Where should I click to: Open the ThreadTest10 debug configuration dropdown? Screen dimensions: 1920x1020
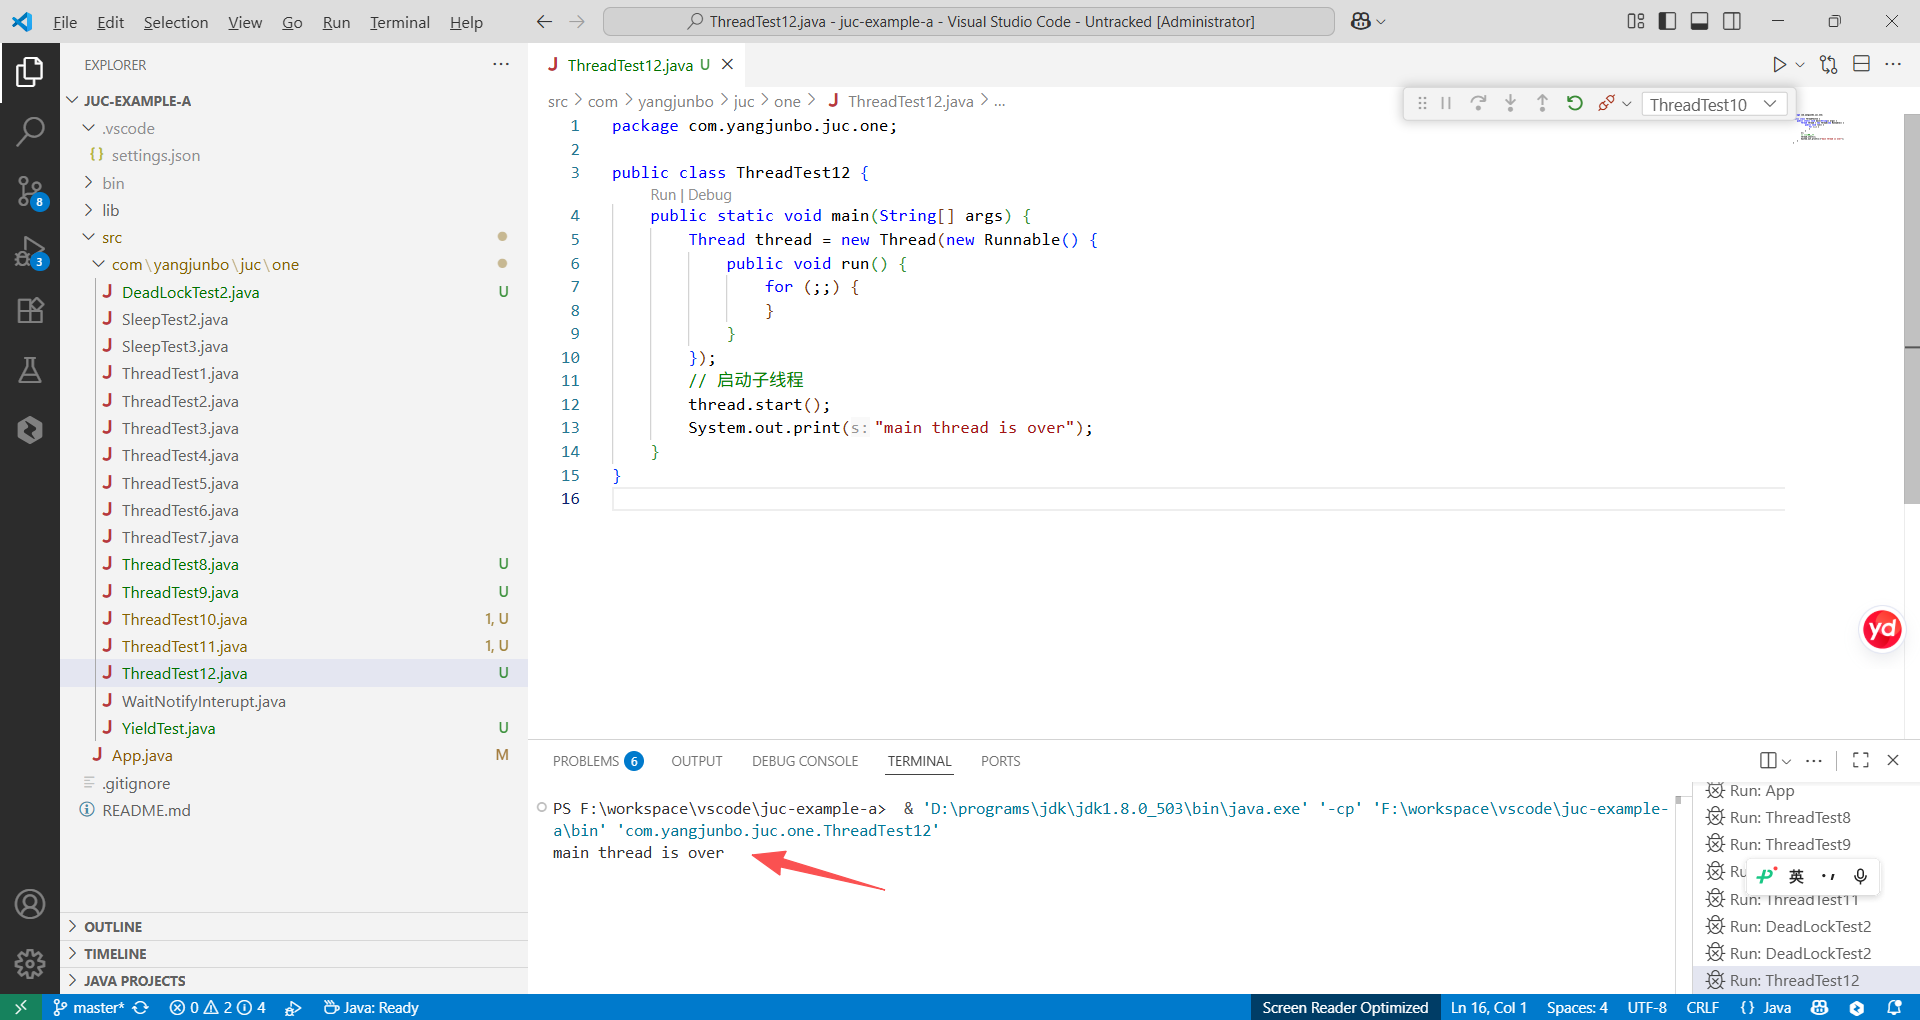click(1713, 104)
